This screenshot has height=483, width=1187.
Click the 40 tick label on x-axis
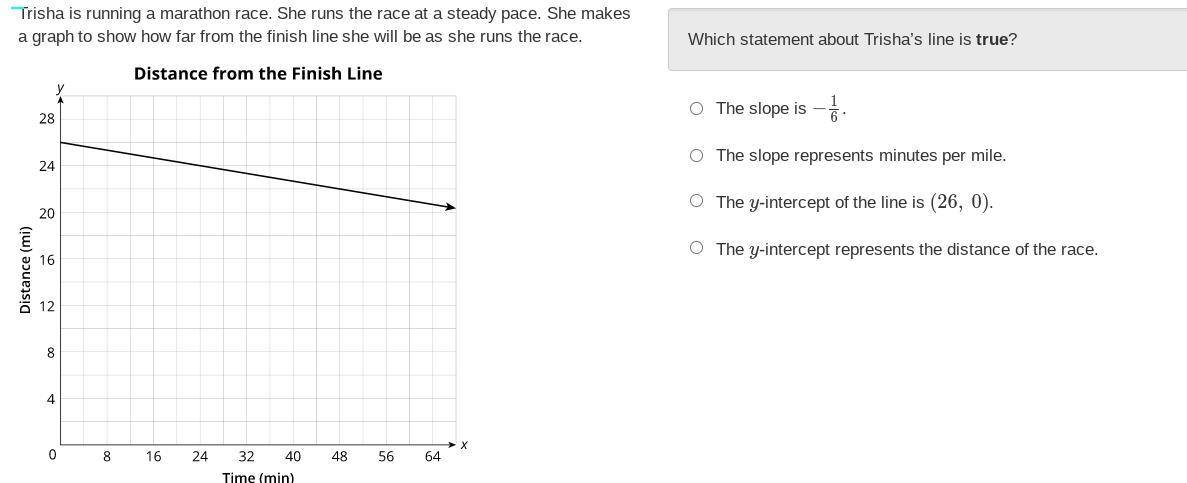pyautogui.click(x=293, y=457)
